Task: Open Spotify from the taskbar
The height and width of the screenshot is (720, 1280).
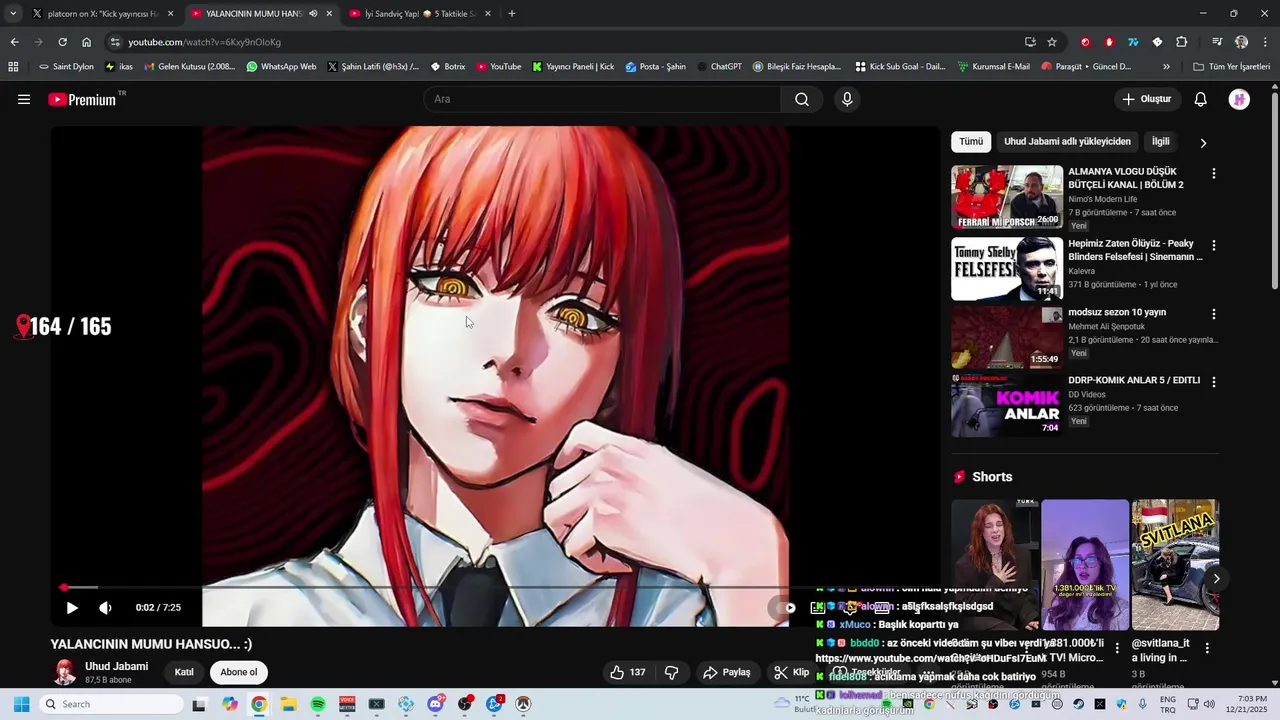Action: [x=318, y=704]
